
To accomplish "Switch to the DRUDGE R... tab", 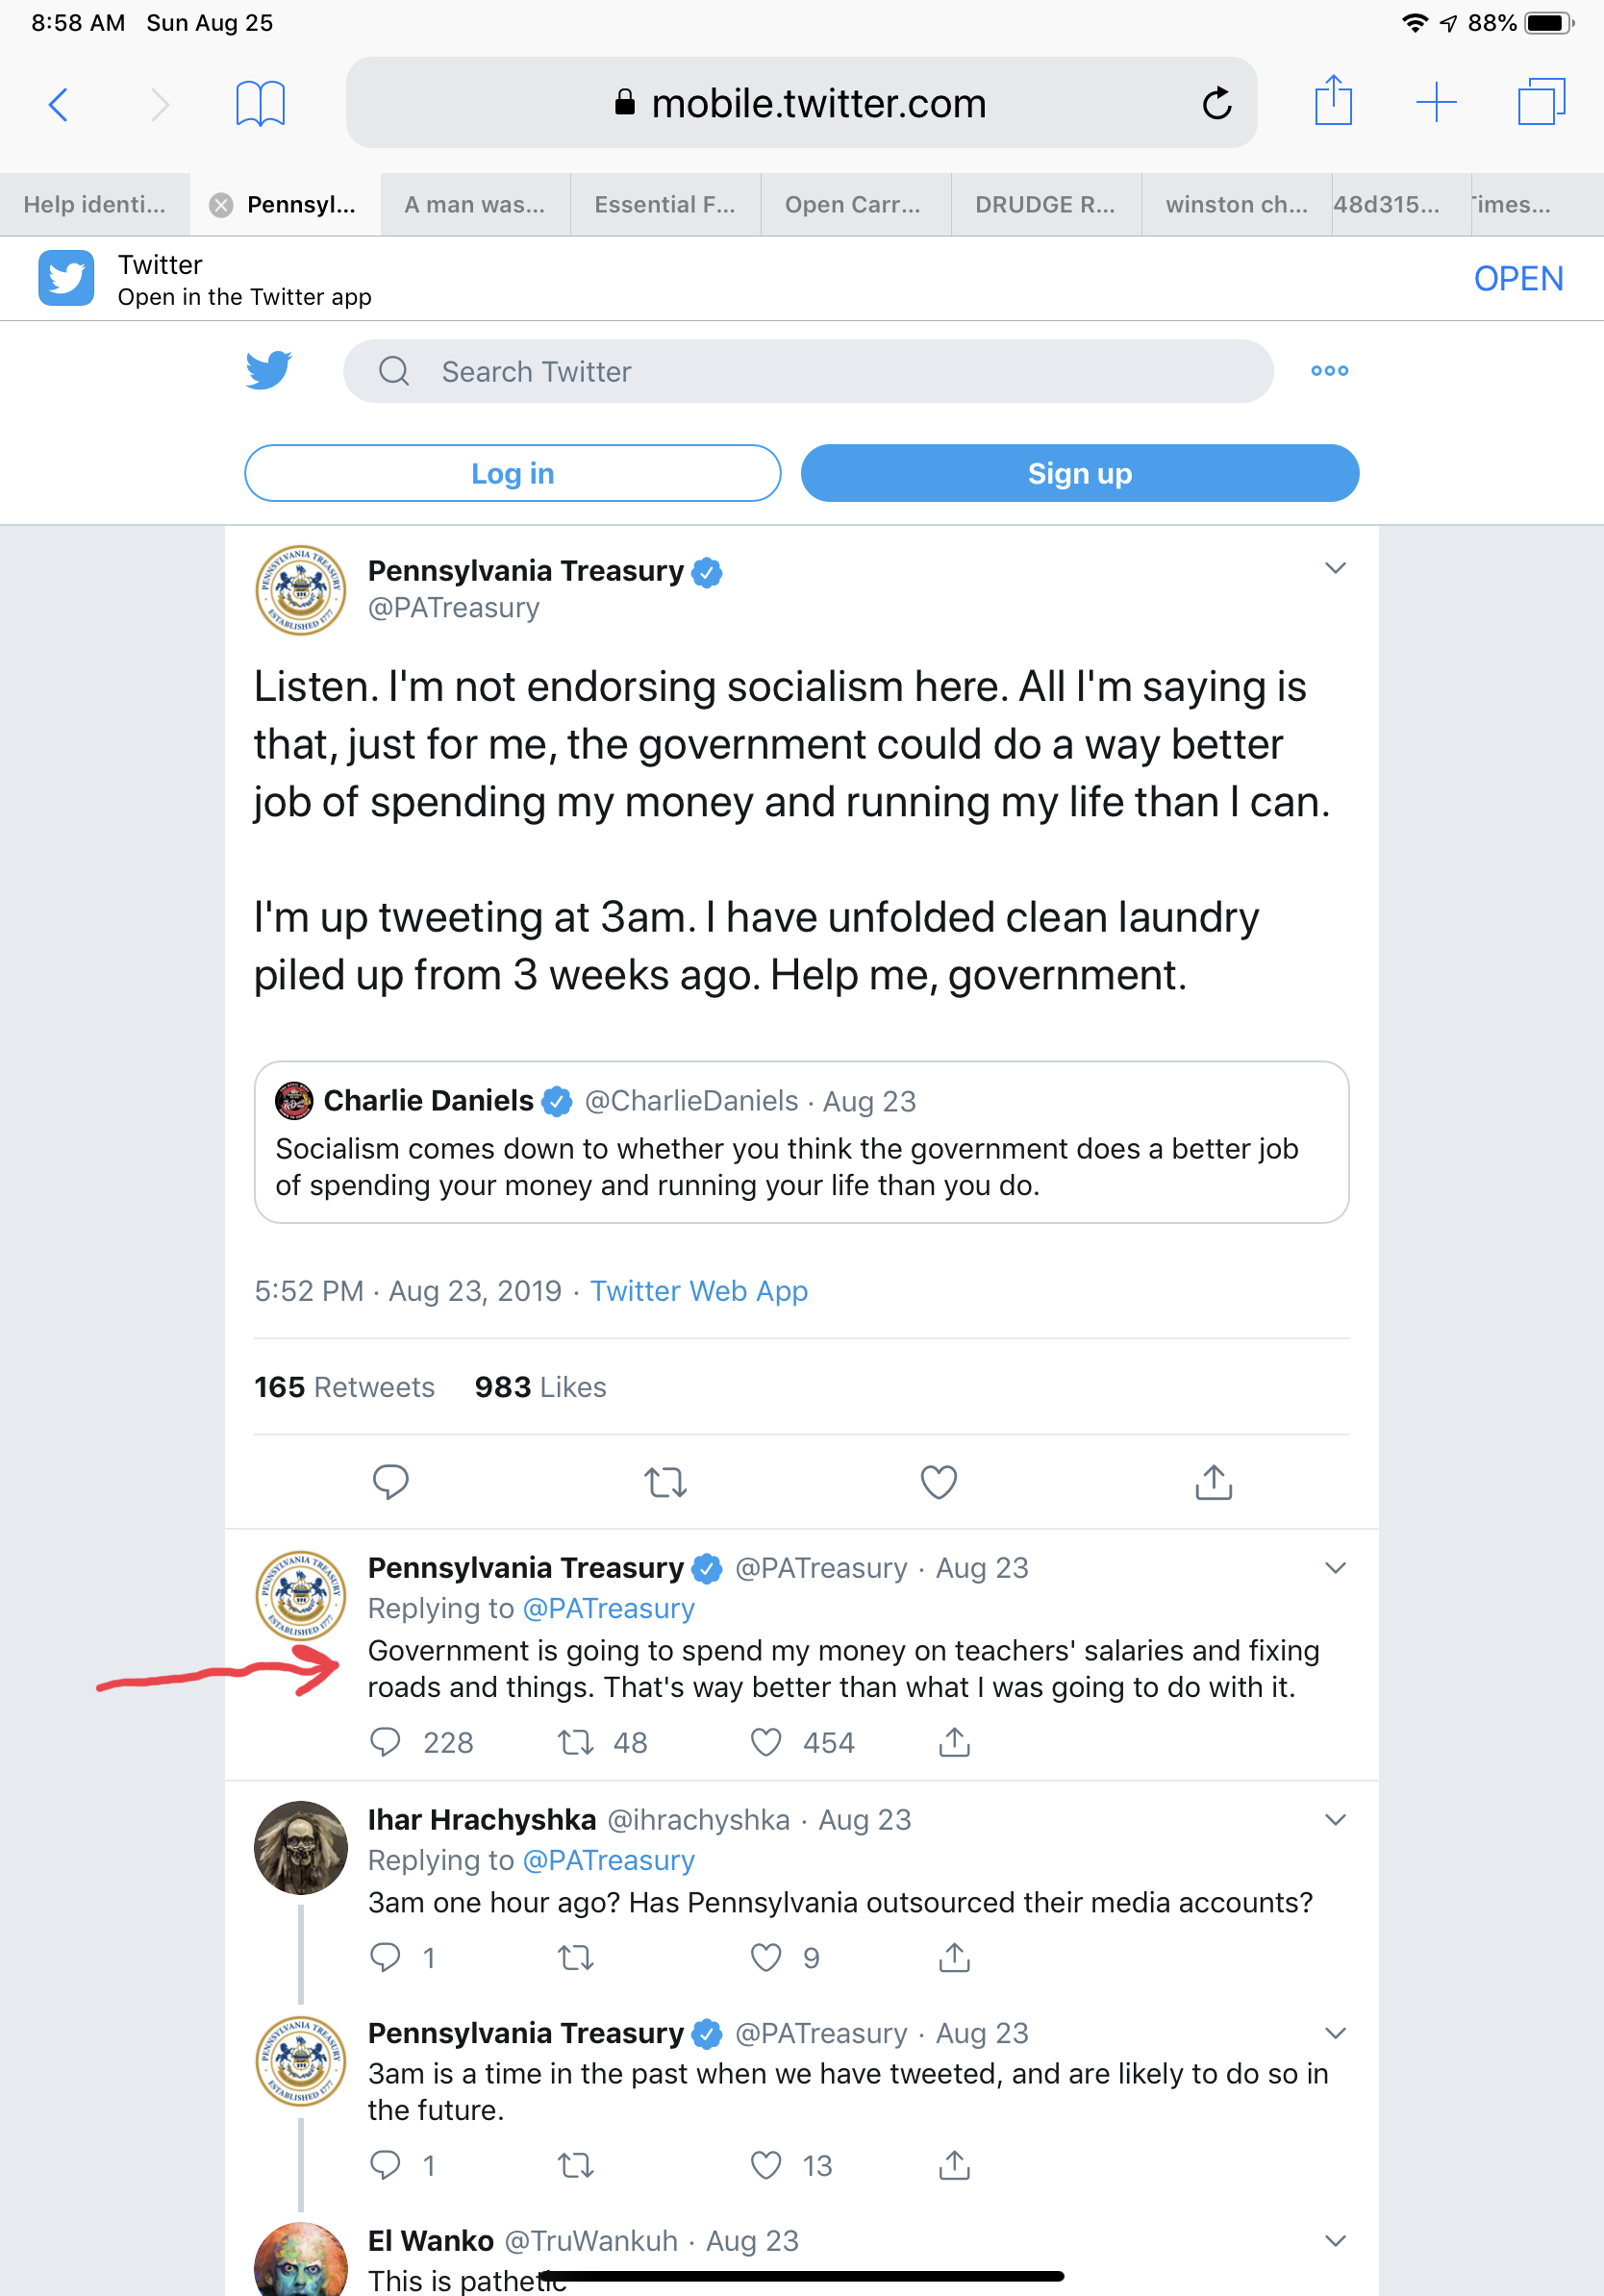I will (1045, 205).
